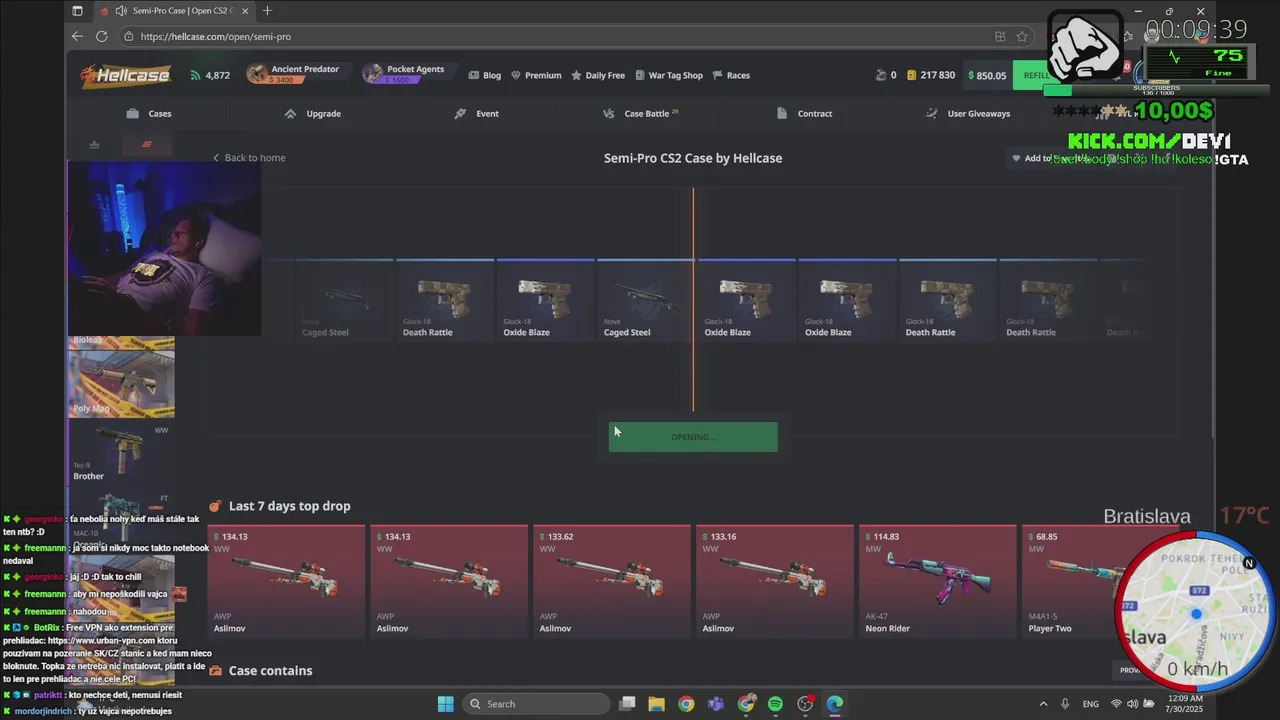This screenshot has width=1280, height=720.
Task: Open a new browser tab with plus icon
Action: 267,11
